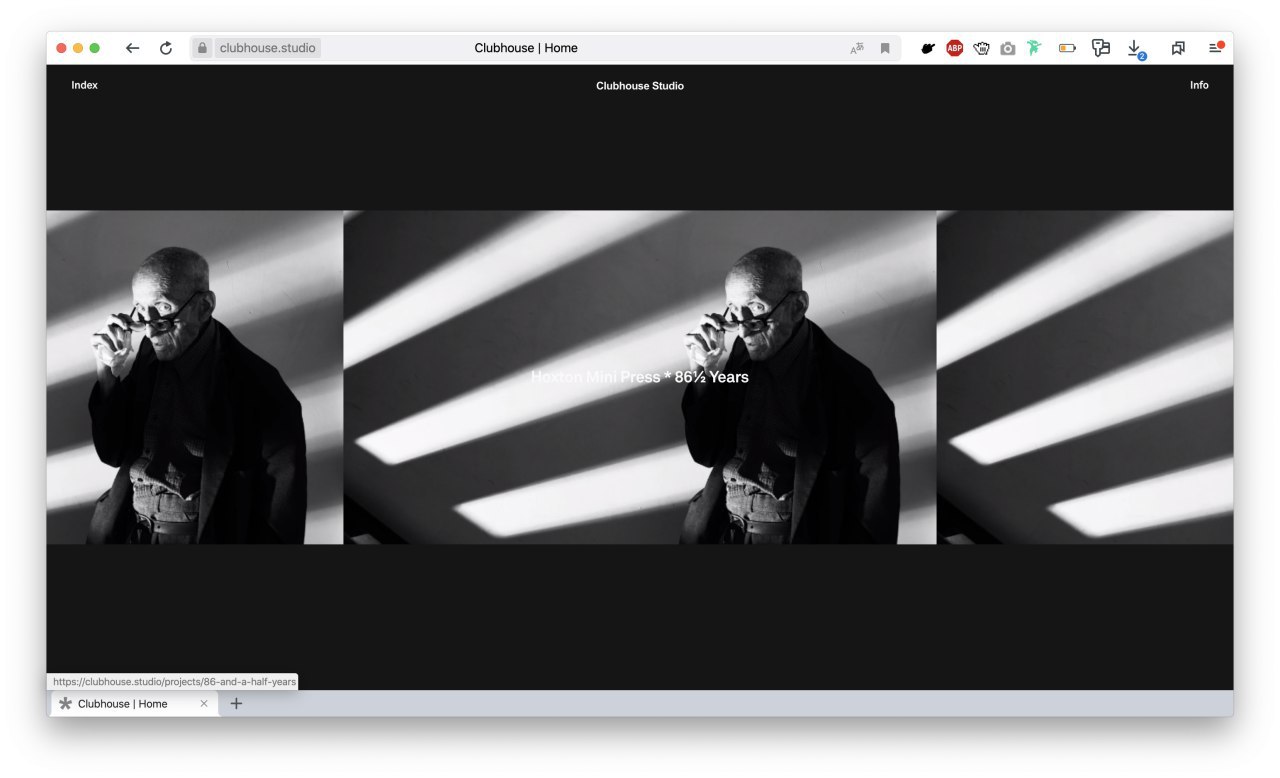Open a new tab with the plus button
The image size is (1280, 778).
pyautogui.click(x=236, y=704)
